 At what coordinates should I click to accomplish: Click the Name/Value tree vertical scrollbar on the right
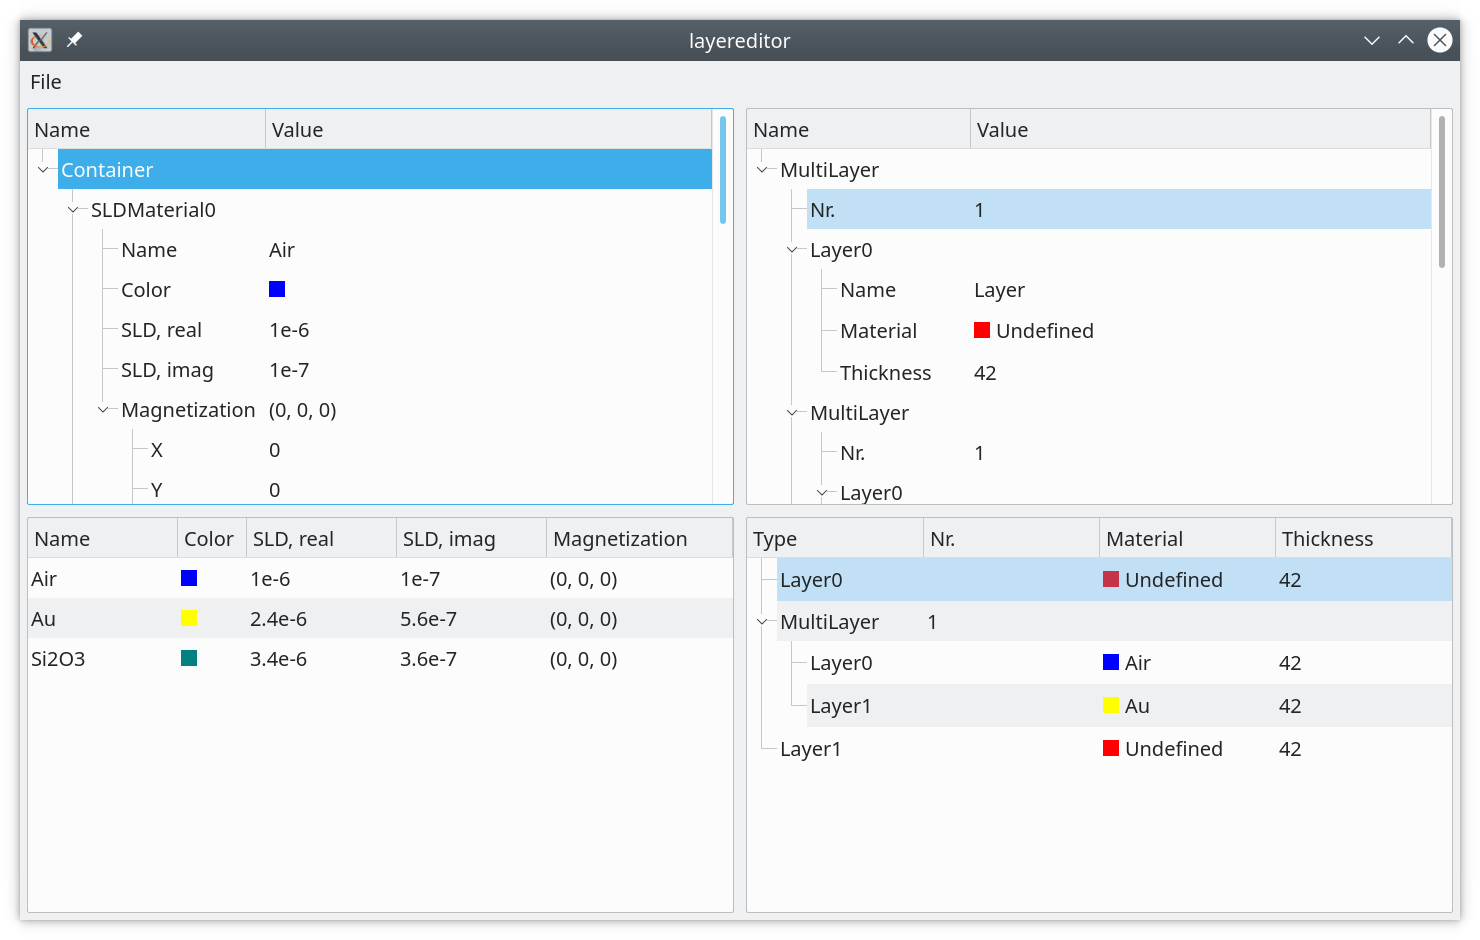[x=1441, y=192]
